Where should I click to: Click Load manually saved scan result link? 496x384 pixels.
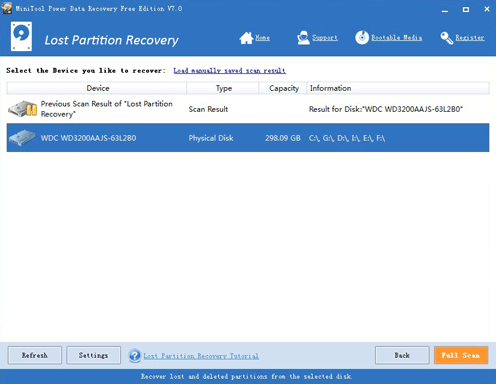click(229, 71)
